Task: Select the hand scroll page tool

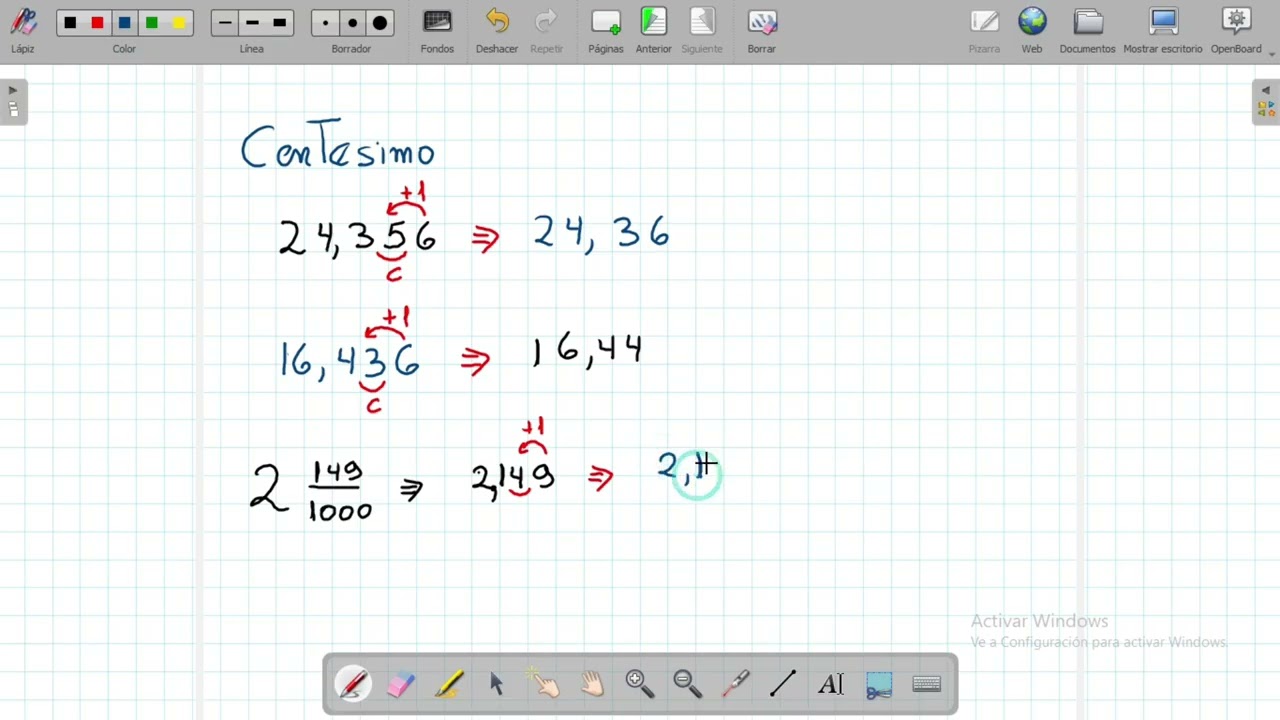Action: pyautogui.click(x=592, y=684)
